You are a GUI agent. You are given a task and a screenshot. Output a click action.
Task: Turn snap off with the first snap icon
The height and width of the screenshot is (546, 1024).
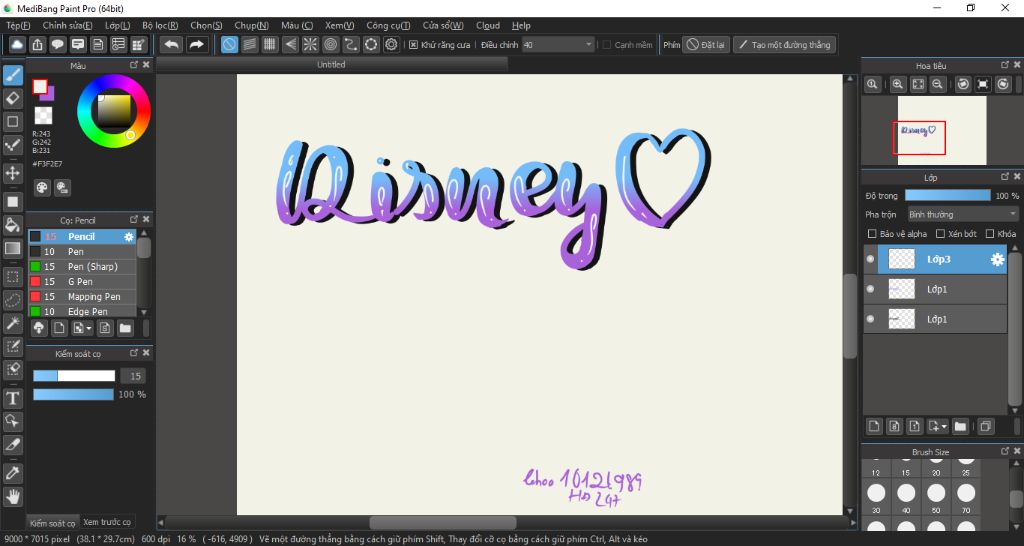click(229, 44)
